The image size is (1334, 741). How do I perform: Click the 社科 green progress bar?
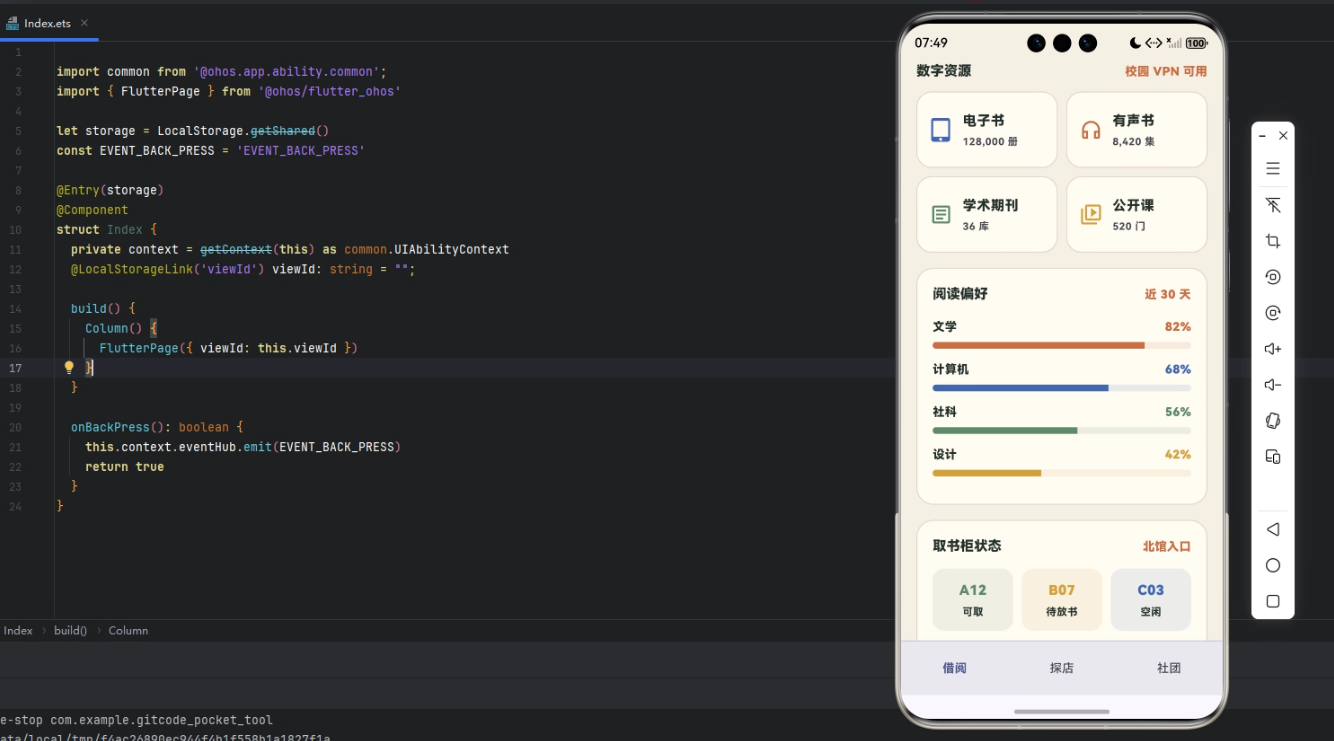point(1062,431)
